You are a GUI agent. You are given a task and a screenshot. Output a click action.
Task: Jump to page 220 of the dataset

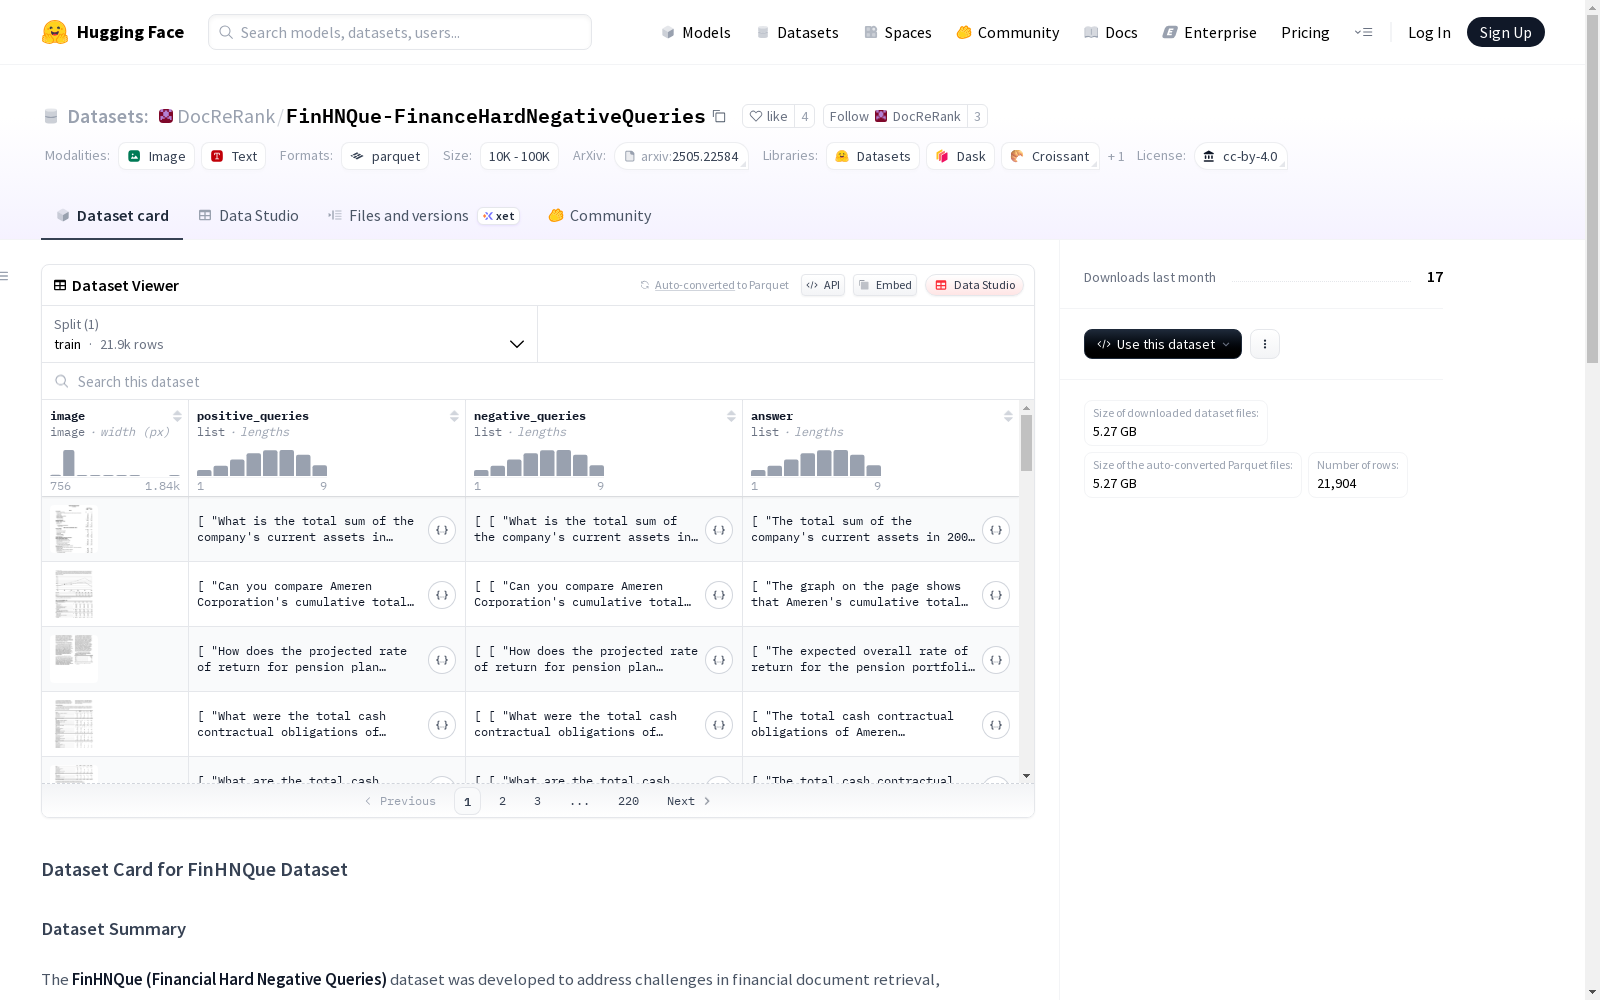pyautogui.click(x=628, y=801)
